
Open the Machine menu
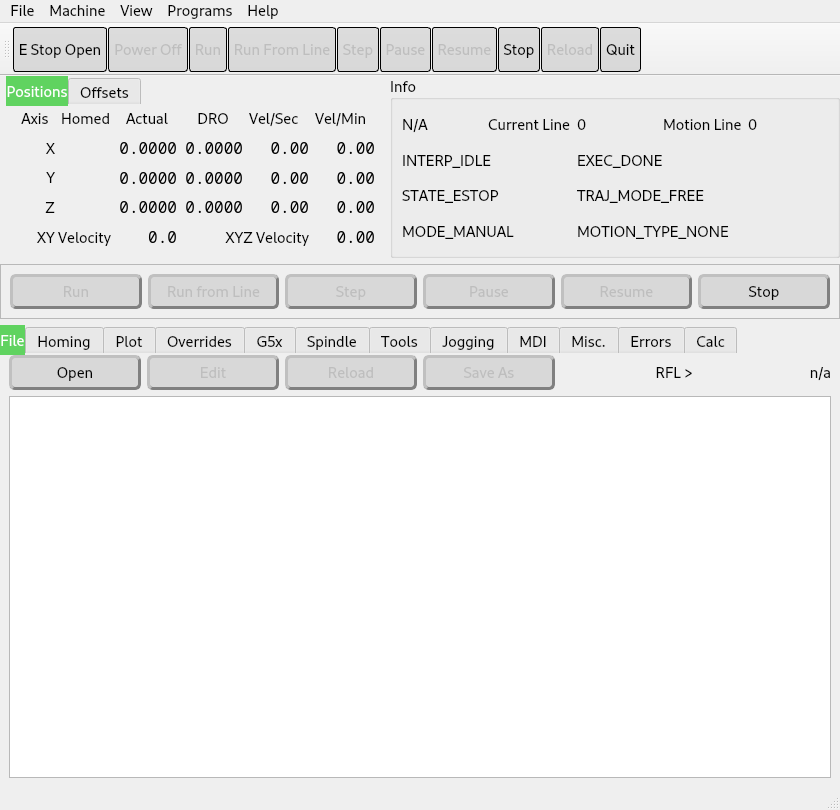[x=77, y=11]
